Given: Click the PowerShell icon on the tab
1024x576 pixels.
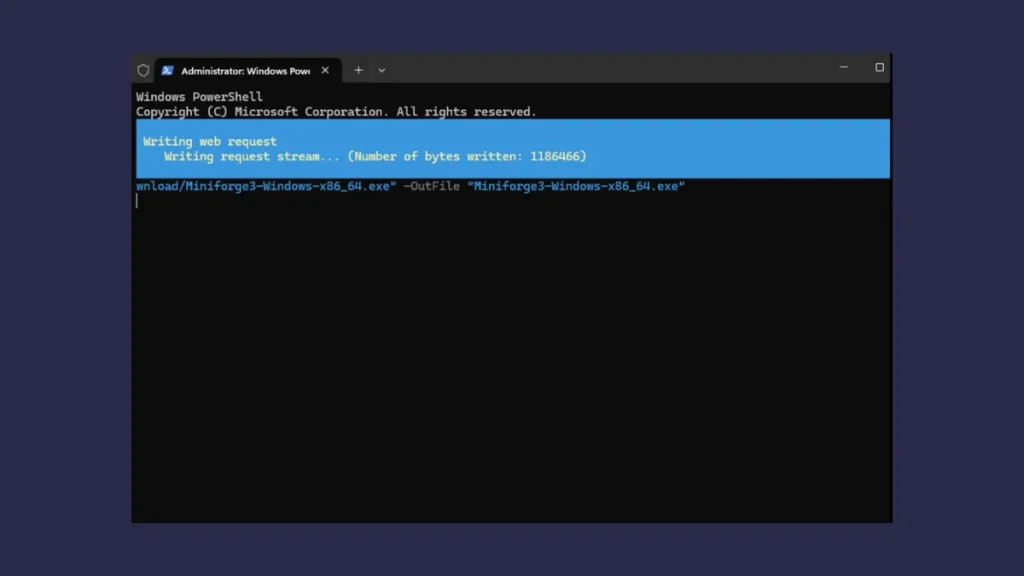Looking at the screenshot, I should click(x=166, y=70).
